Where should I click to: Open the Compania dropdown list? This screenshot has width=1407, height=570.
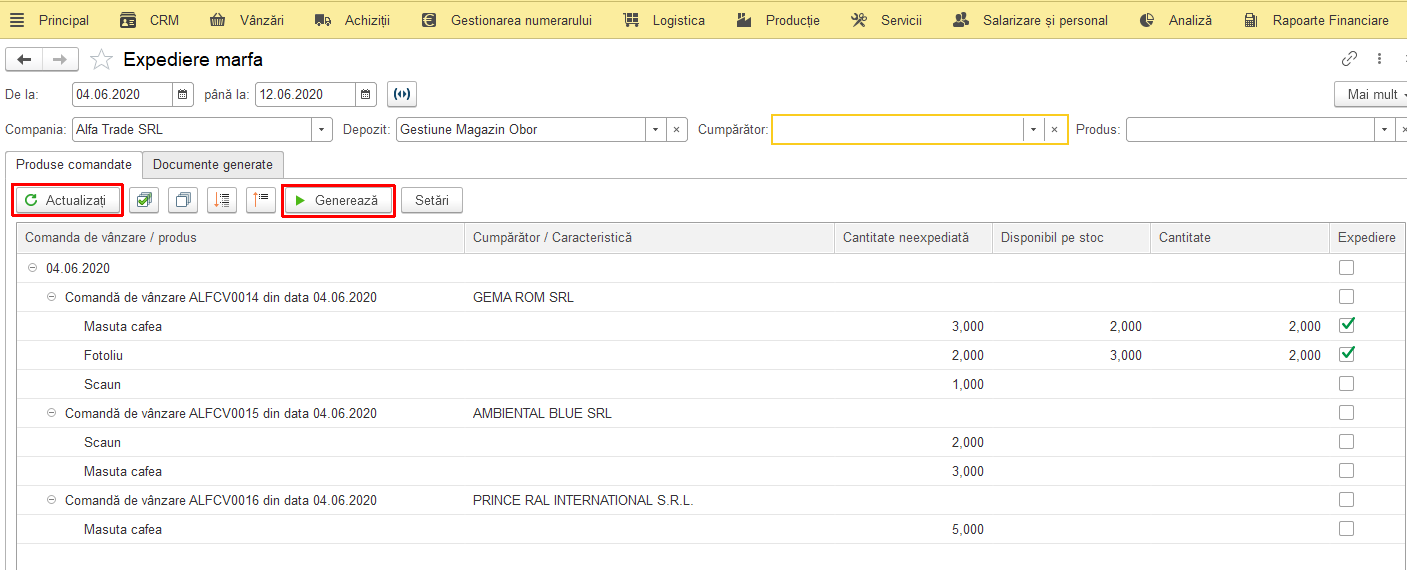[322, 130]
